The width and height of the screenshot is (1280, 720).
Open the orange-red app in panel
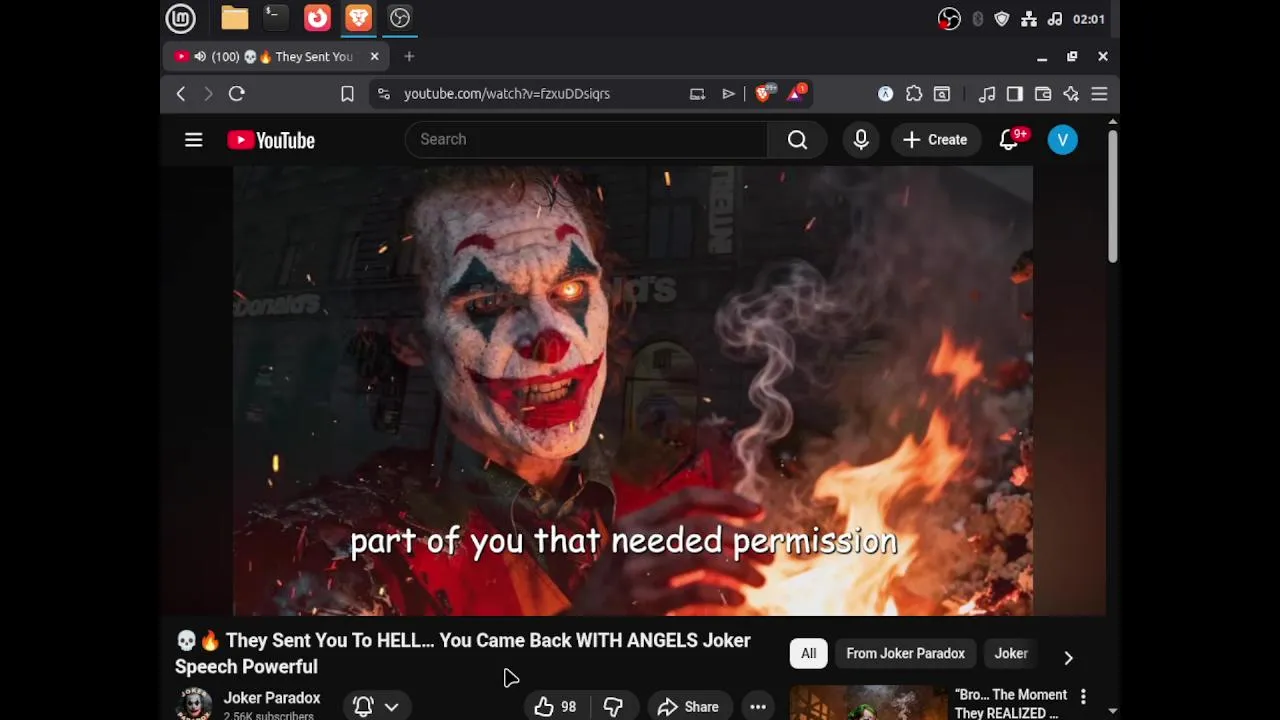317,18
